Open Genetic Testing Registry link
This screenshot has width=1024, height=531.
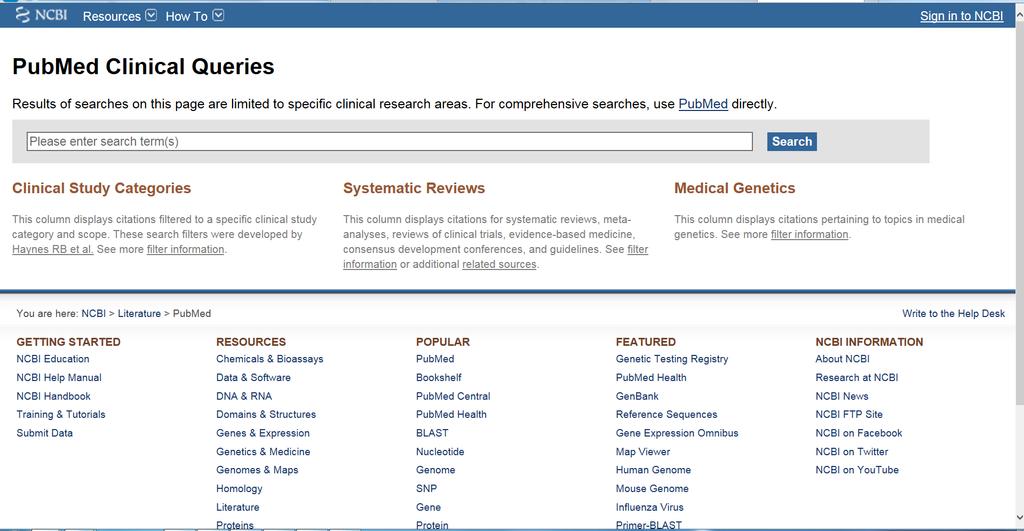[672, 359]
